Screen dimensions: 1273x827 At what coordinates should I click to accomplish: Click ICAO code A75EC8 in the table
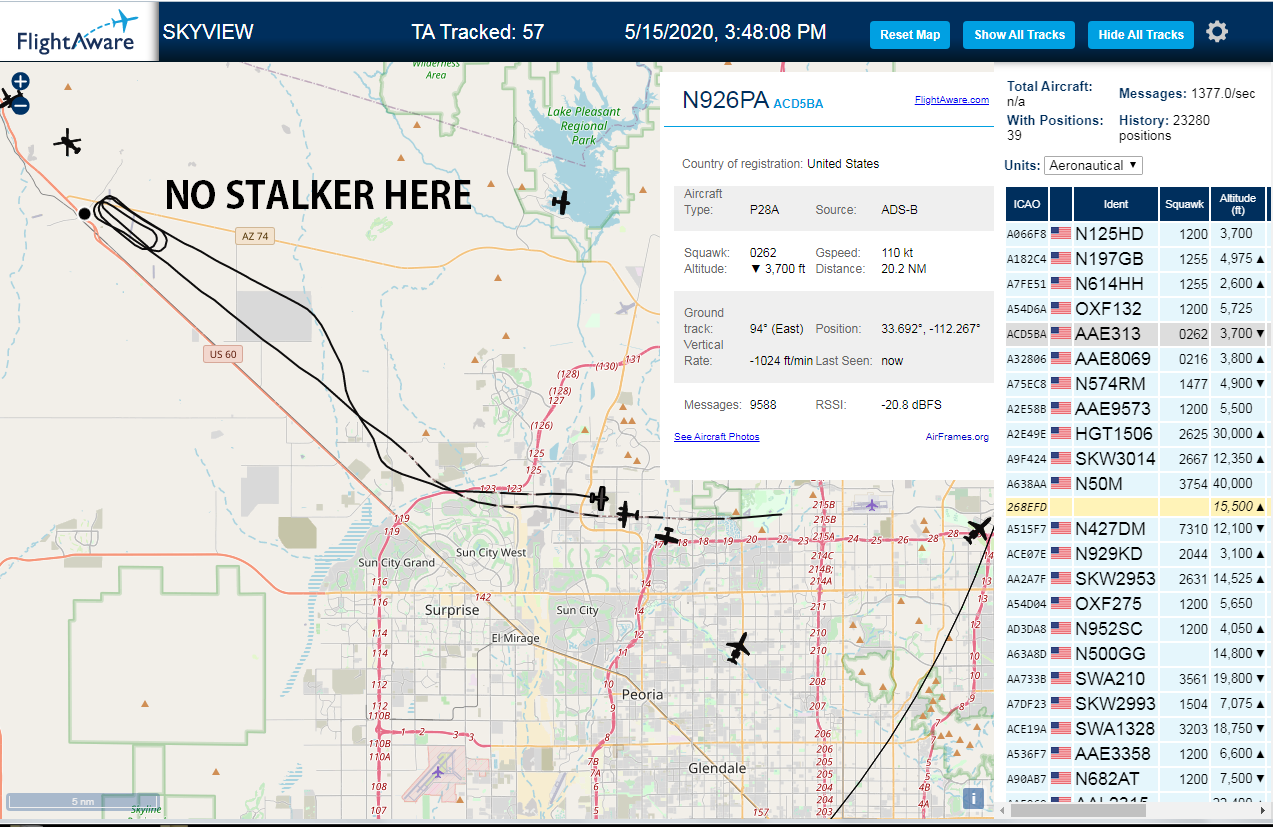(1026, 384)
